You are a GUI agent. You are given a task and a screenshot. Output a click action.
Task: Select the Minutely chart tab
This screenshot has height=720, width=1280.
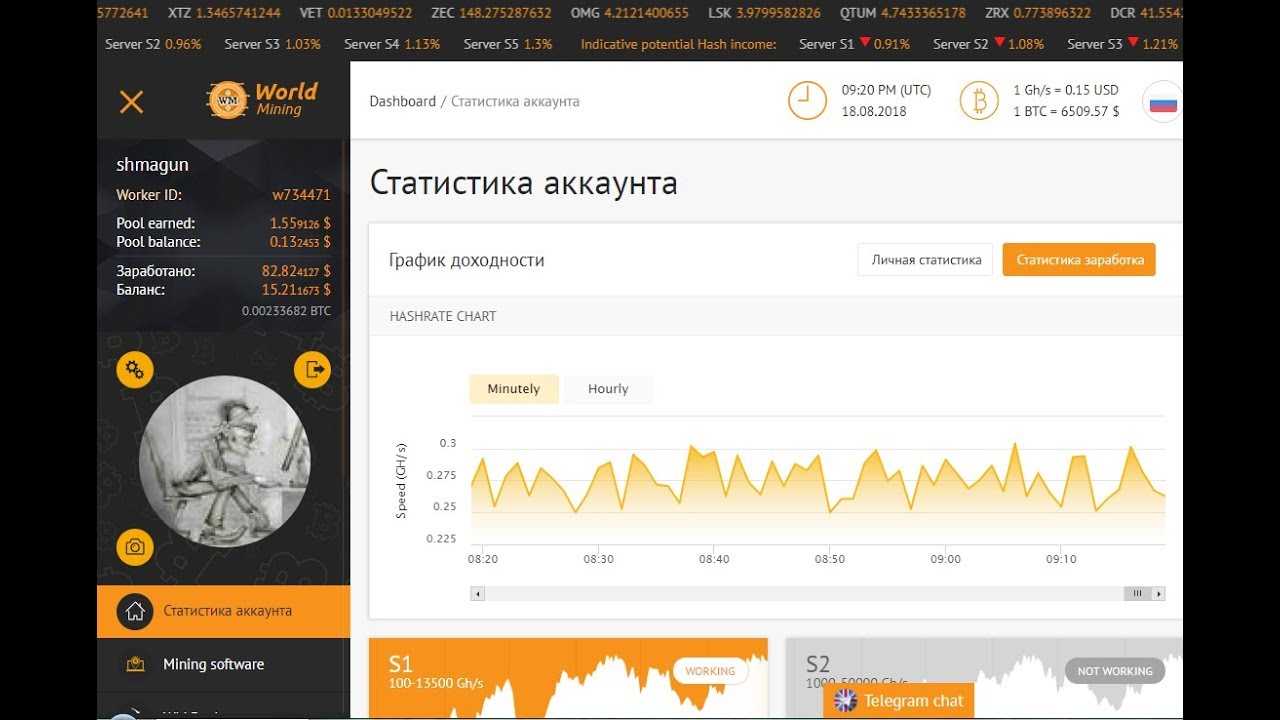click(514, 389)
